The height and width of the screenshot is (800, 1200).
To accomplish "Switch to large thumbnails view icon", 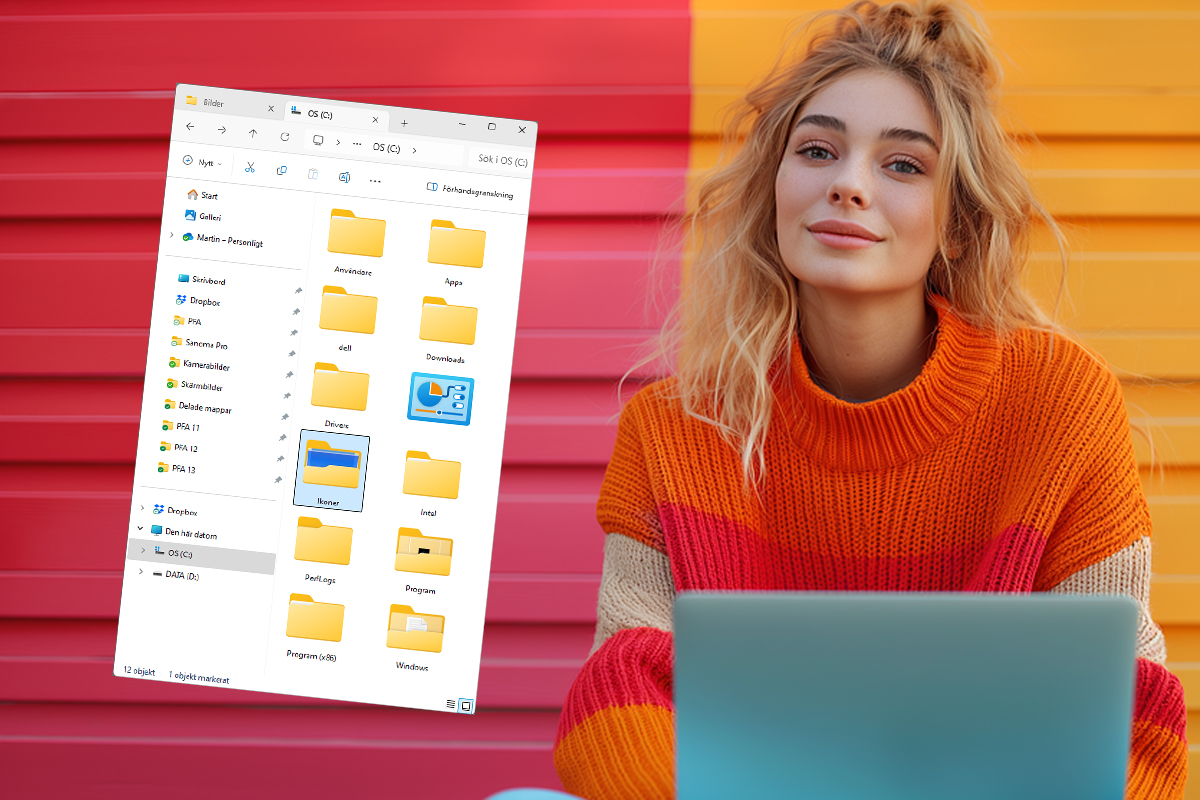I will (x=465, y=706).
